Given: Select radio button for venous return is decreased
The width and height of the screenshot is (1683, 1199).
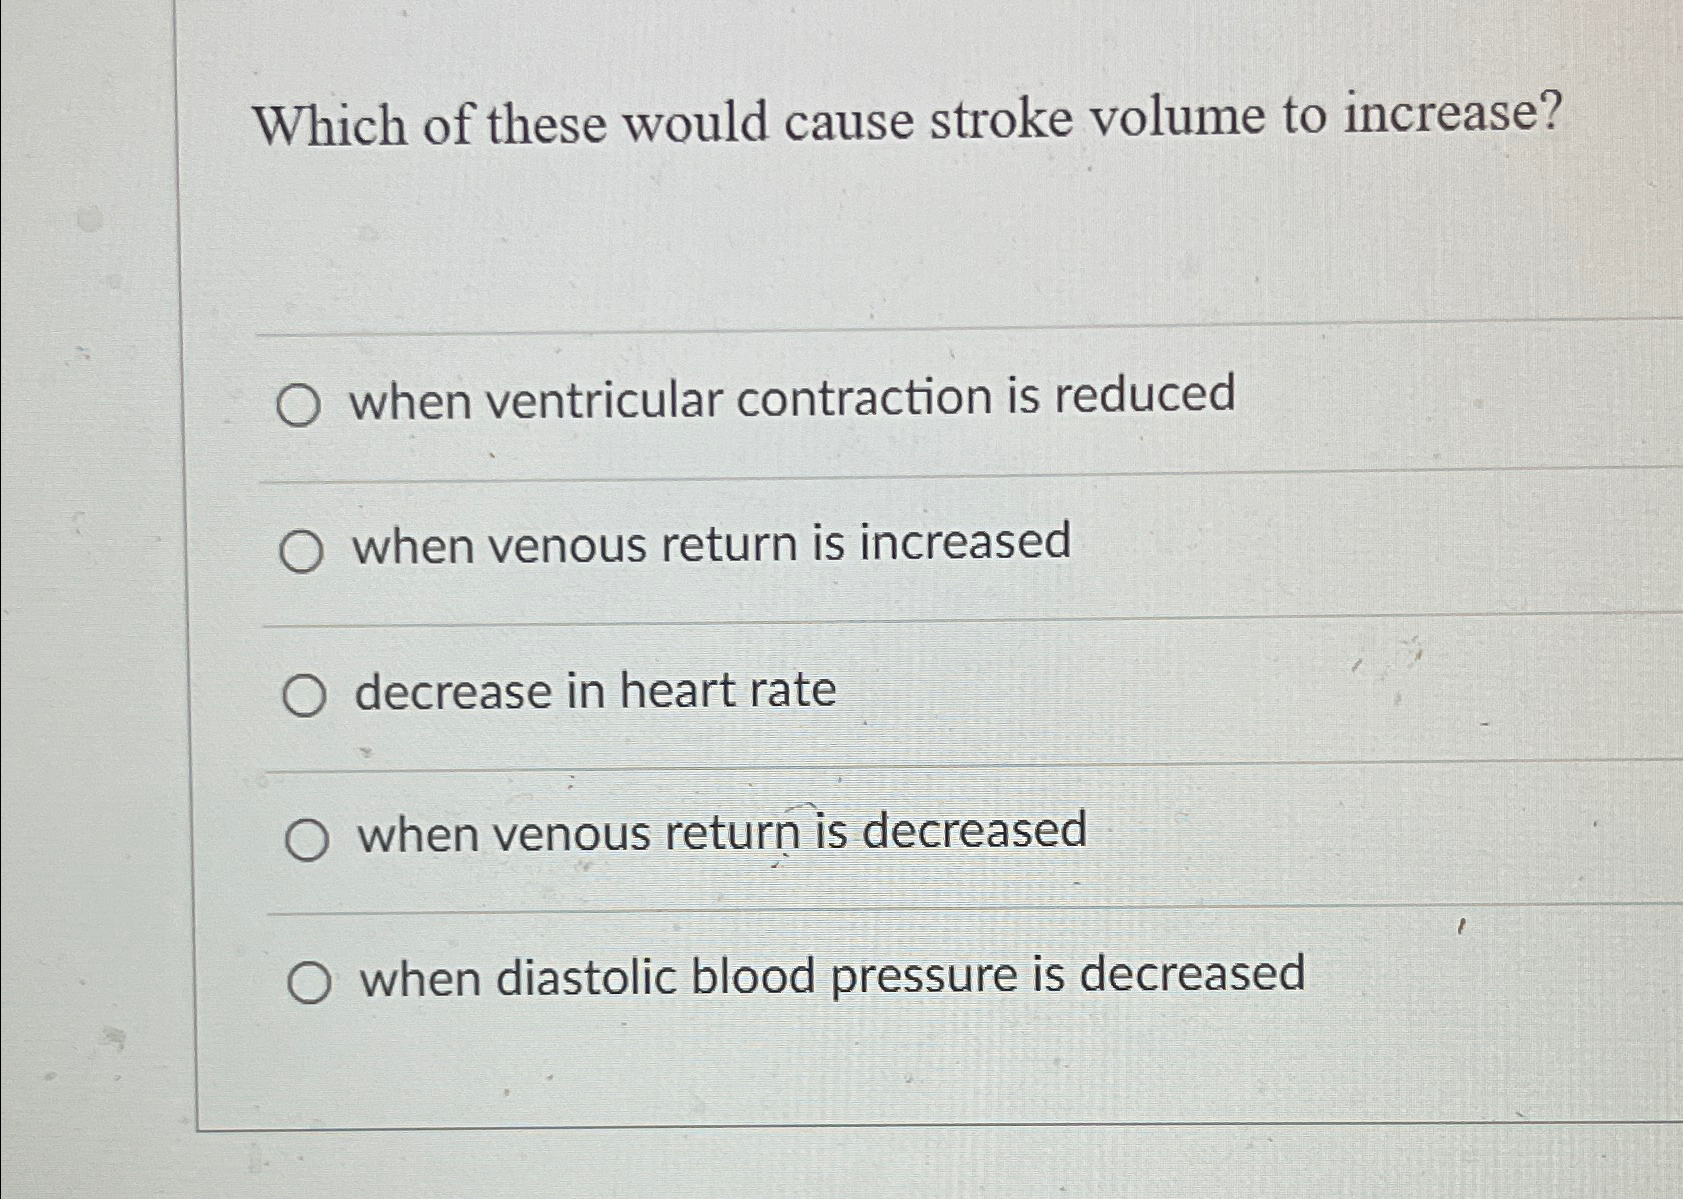Looking at the screenshot, I should (310, 840).
